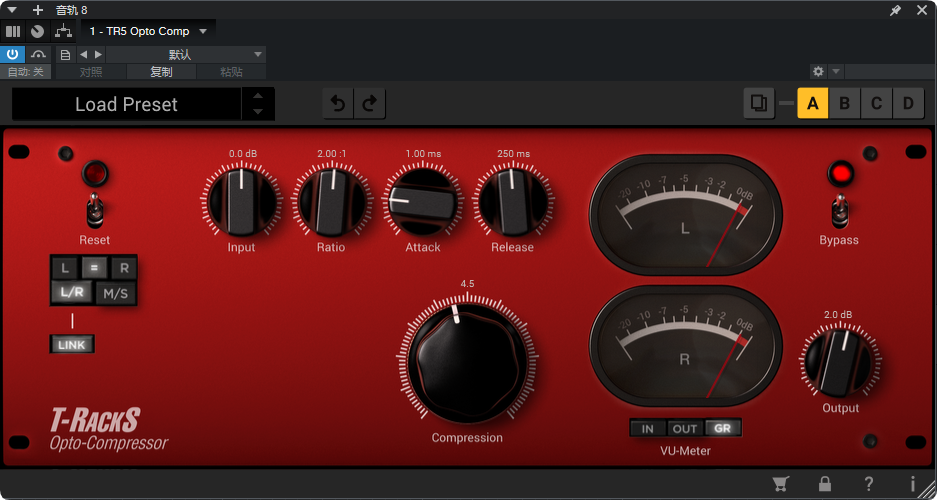Click the 对照 compare button
937x500 pixels.
click(91, 72)
